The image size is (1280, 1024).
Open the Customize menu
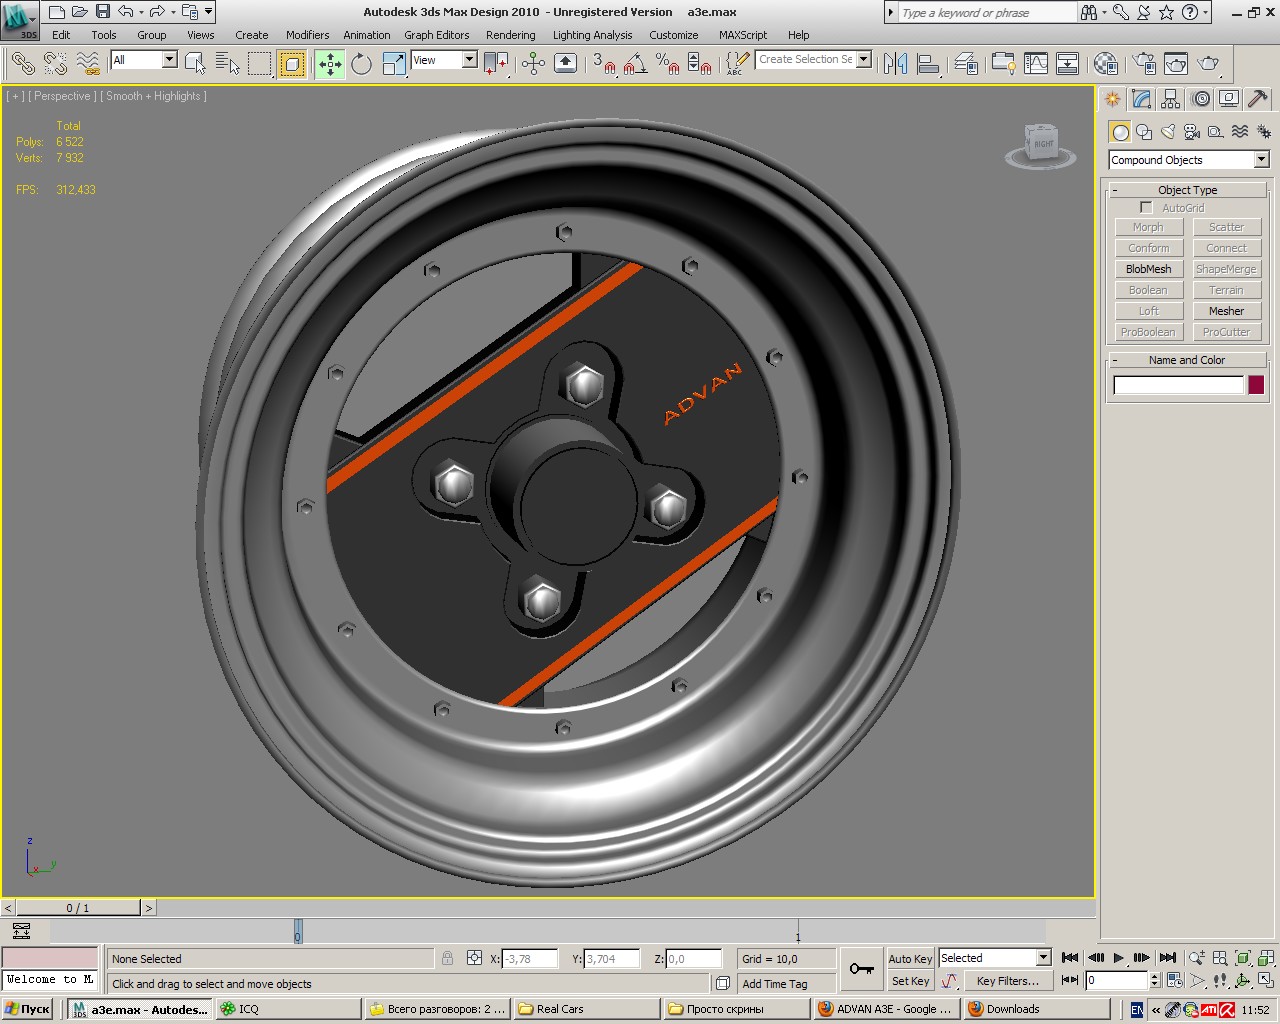(x=674, y=35)
